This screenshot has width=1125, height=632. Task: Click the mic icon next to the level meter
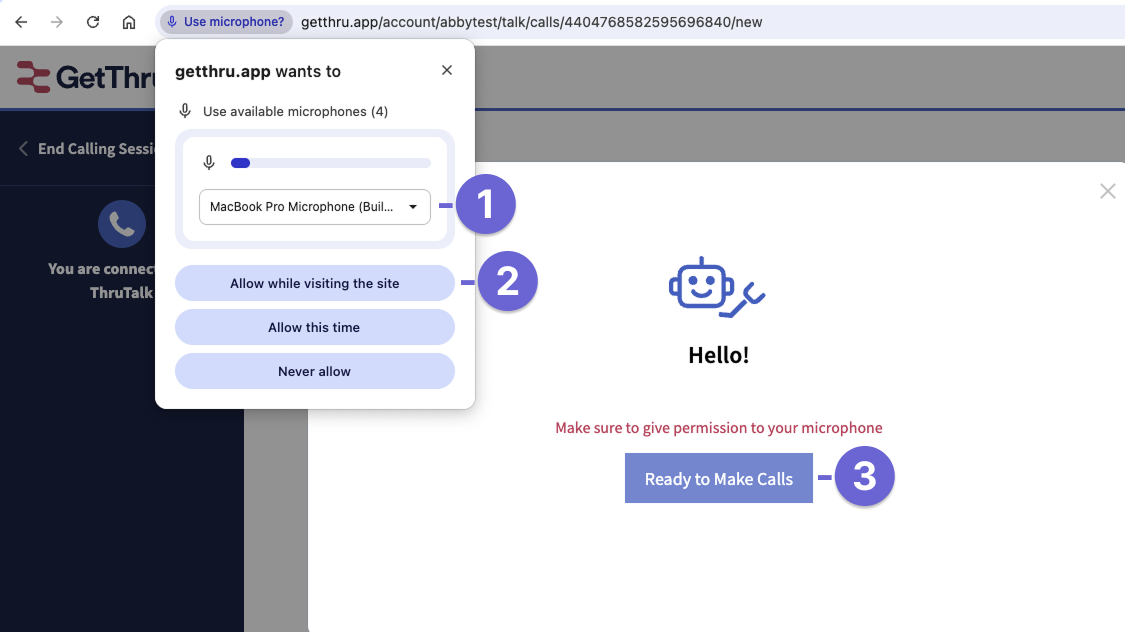click(209, 162)
